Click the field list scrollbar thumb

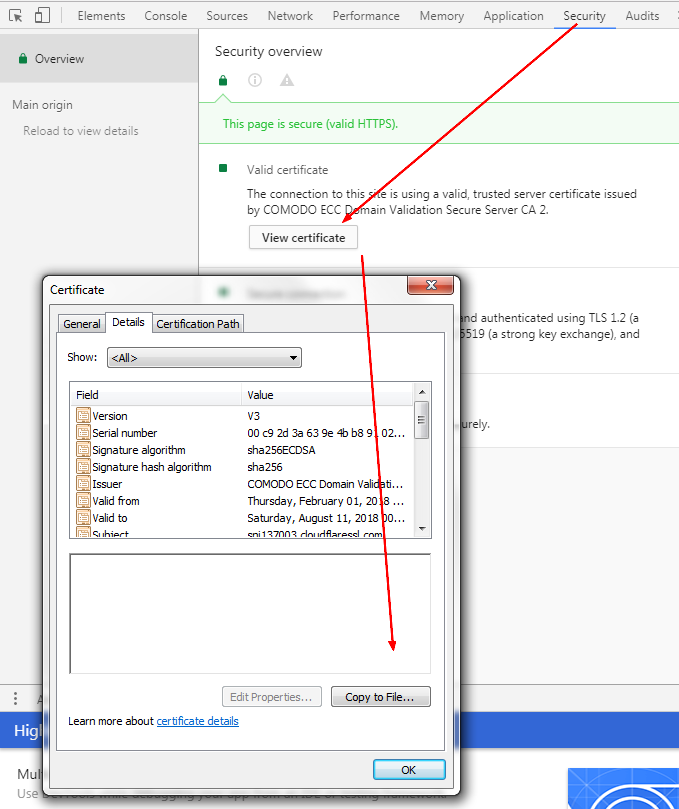(422, 420)
